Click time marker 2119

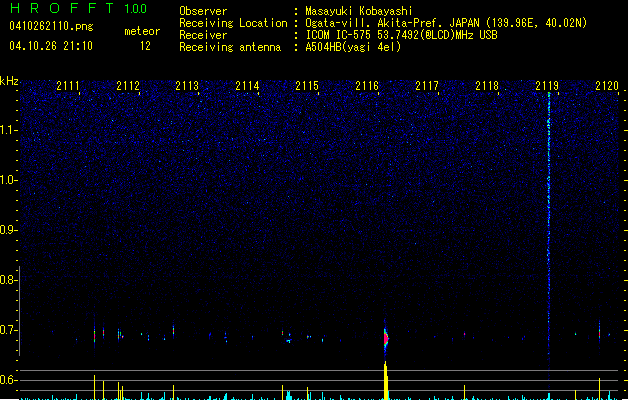coord(547,86)
